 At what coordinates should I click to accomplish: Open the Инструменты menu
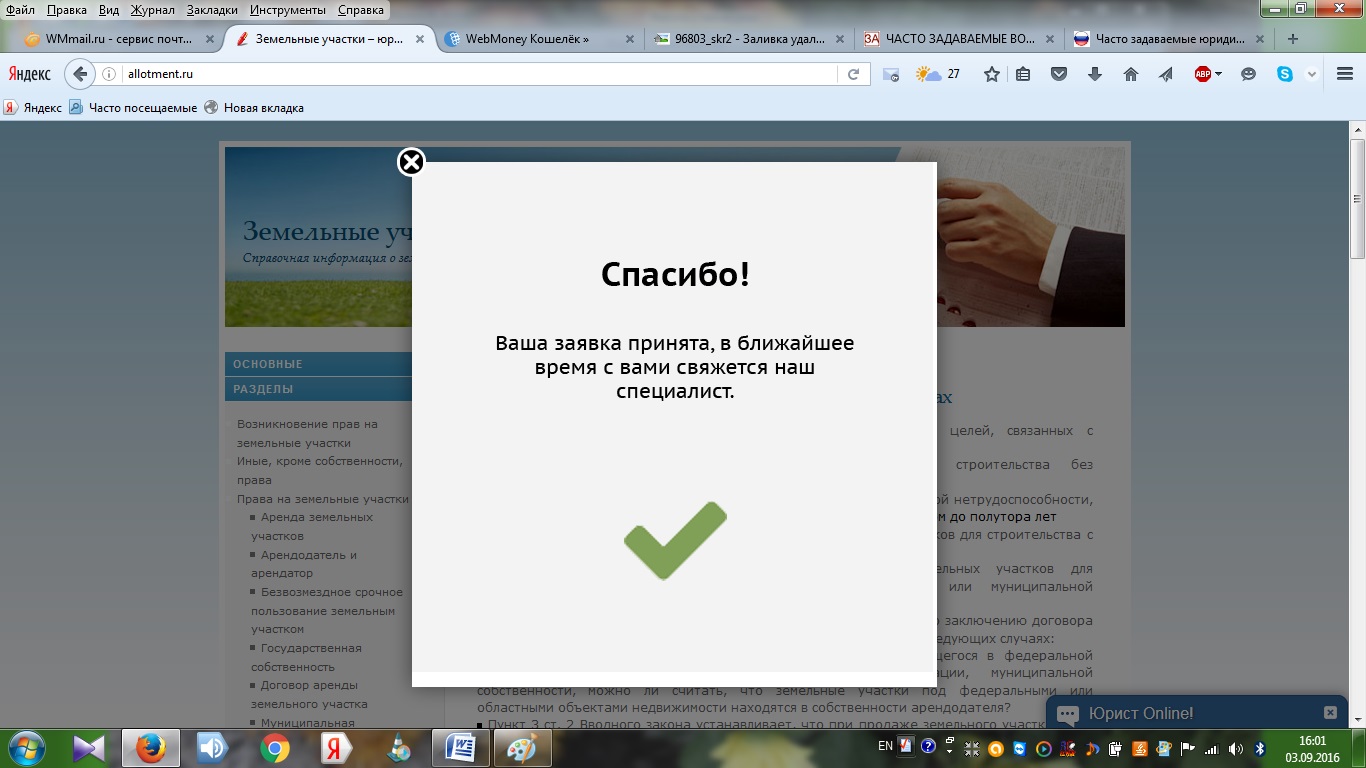[x=288, y=10]
